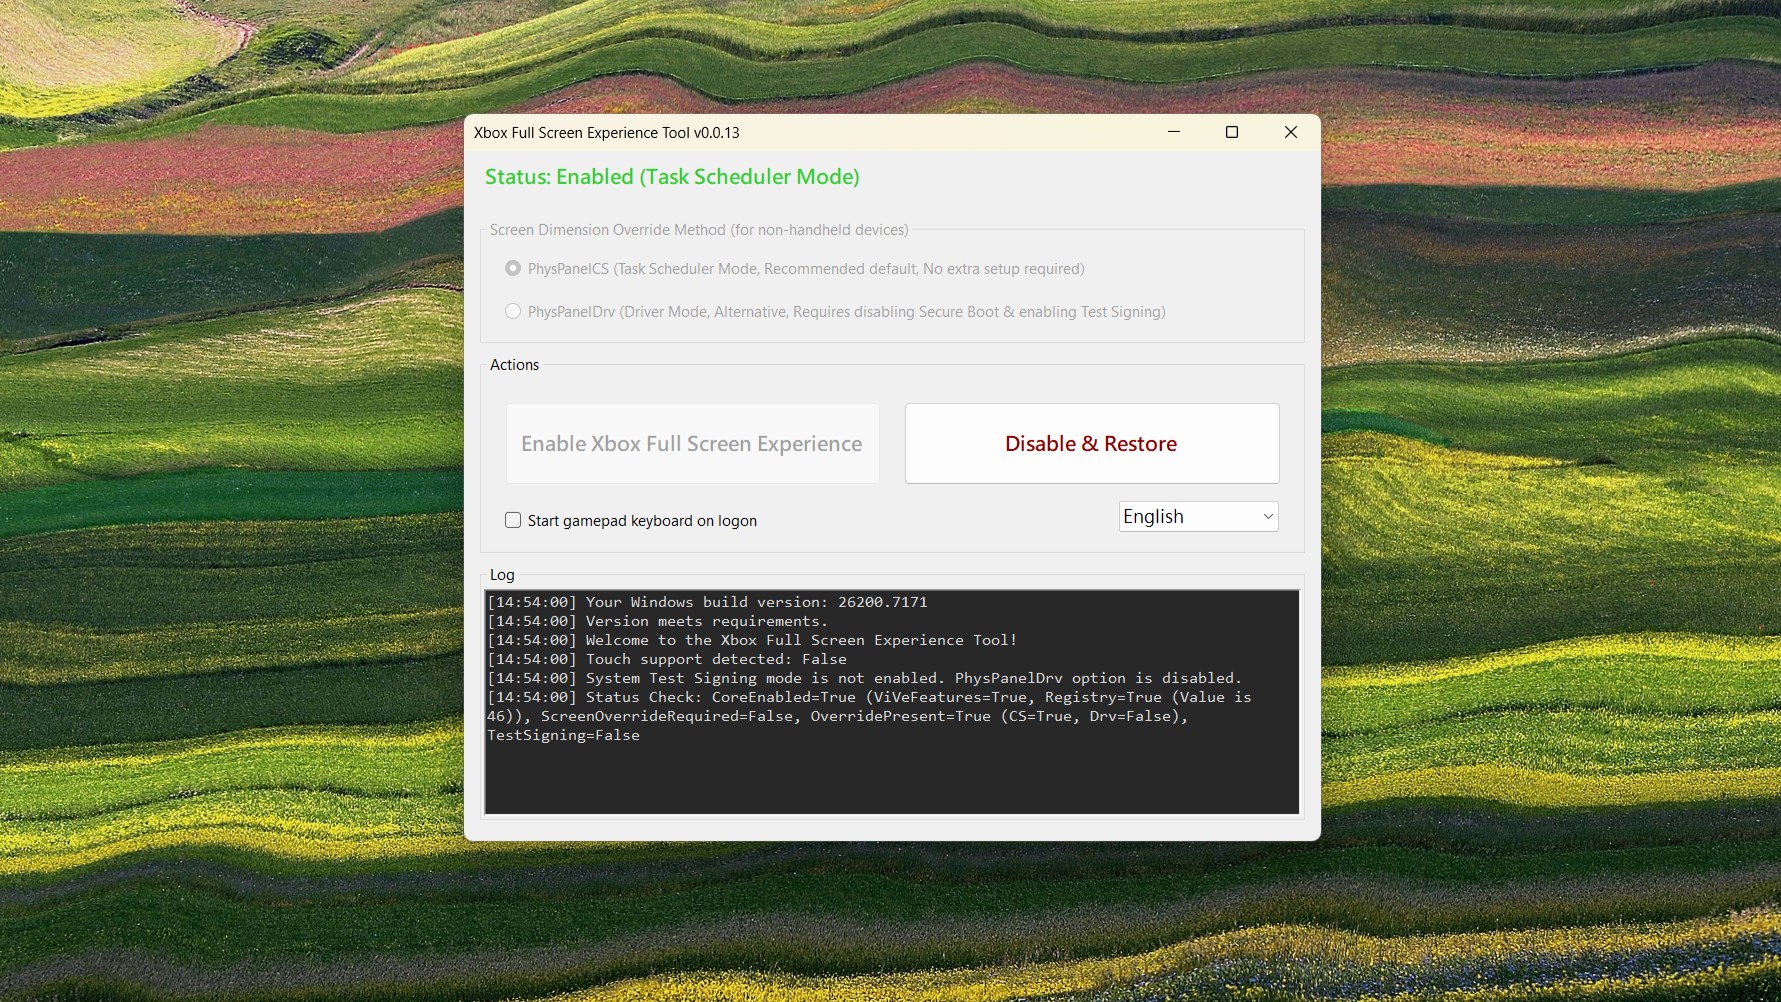
Task: Maximize the Xbox Full Screen Experience Tool window
Action: pyautogui.click(x=1232, y=132)
